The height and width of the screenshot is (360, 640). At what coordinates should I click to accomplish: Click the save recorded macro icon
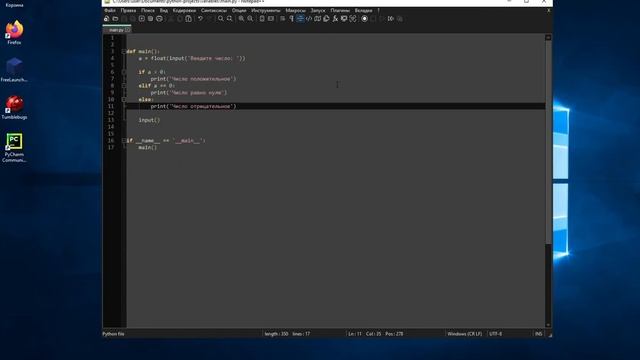(400, 19)
